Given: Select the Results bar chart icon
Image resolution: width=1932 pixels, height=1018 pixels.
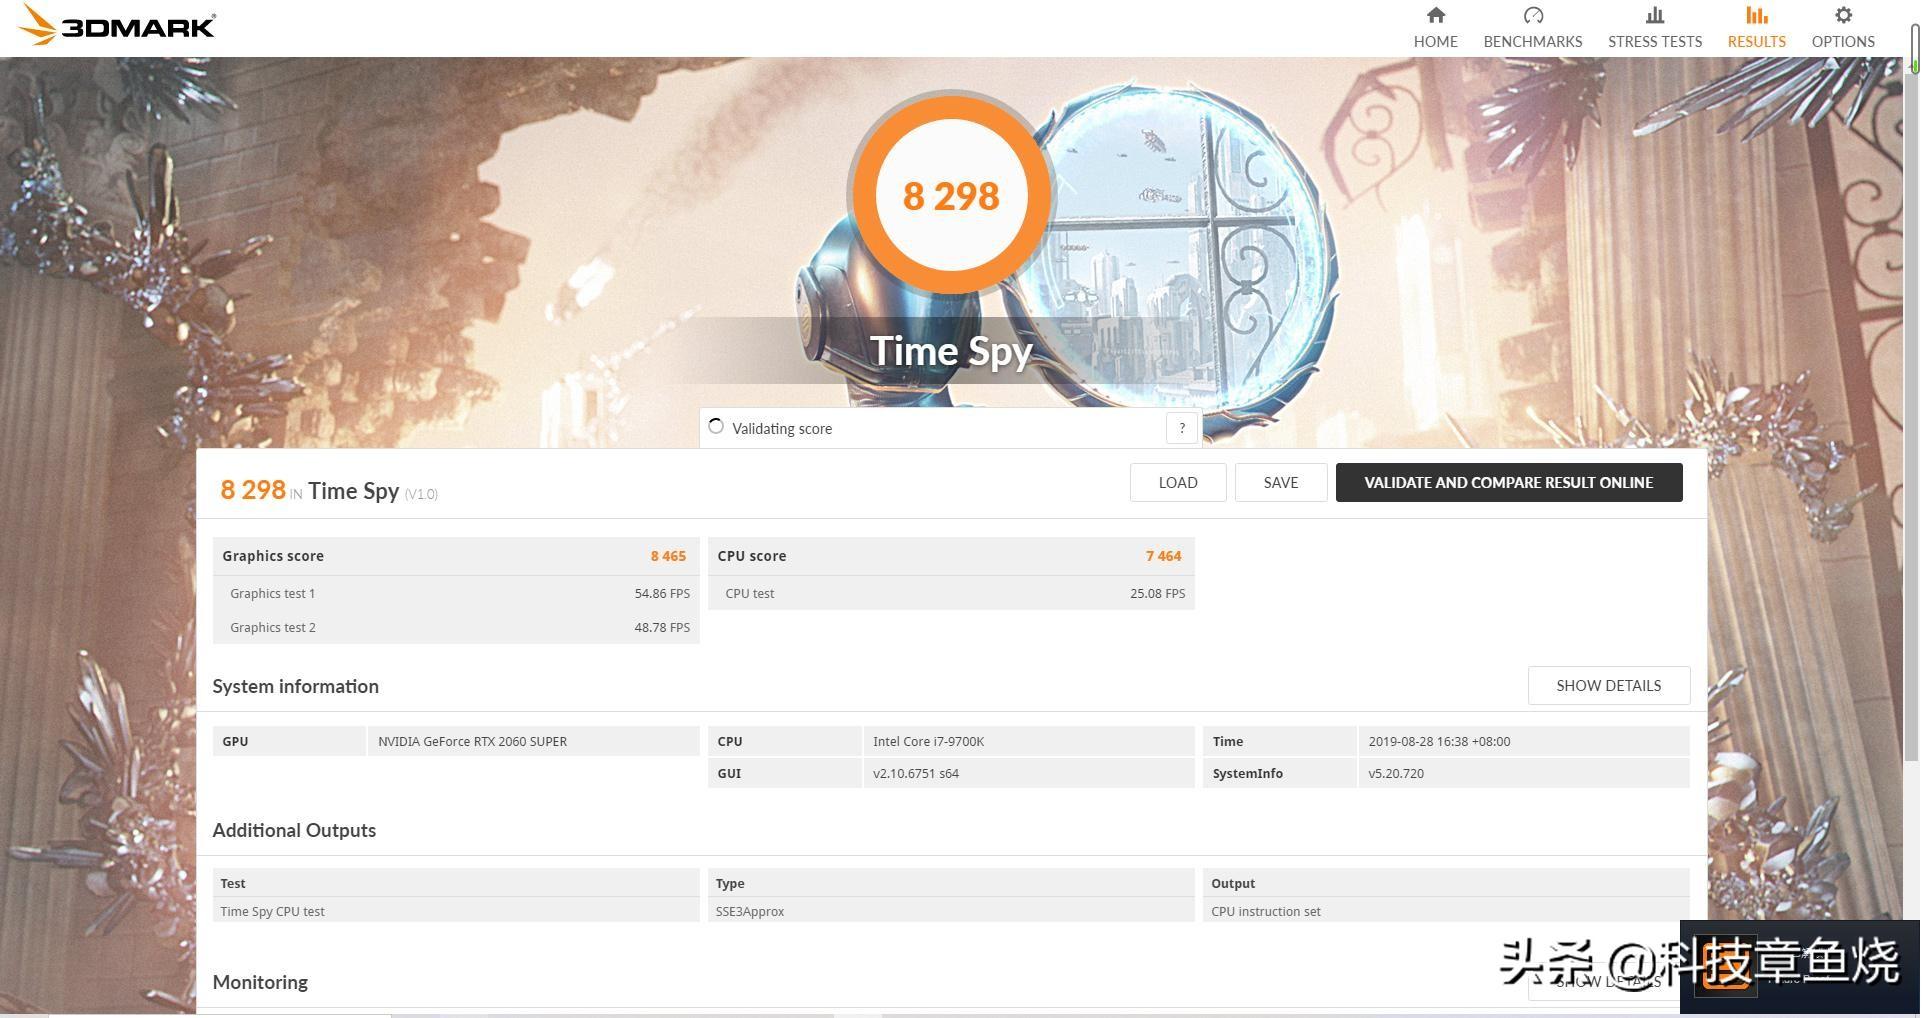Looking at the screenshot, I should tap(1756, 15).
